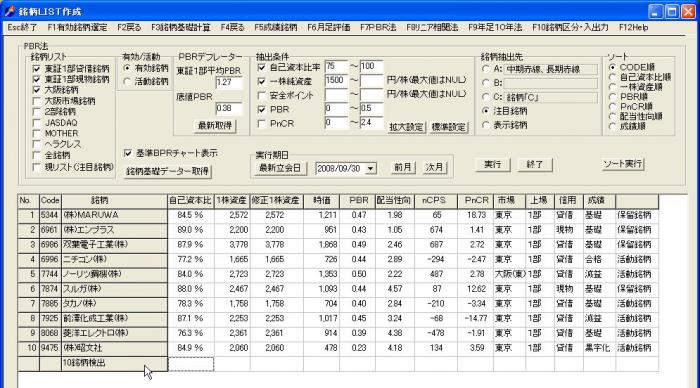Click PBR column header in table
The width and height of the screenshot is (700, 388).
point(358,201)
